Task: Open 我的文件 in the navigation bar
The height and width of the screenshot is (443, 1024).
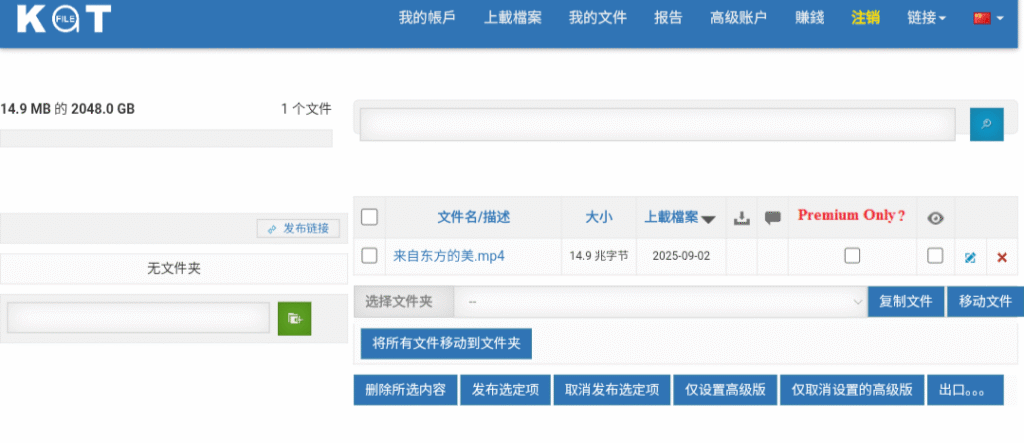Action: pyautogui.click(x=598, y=17)
